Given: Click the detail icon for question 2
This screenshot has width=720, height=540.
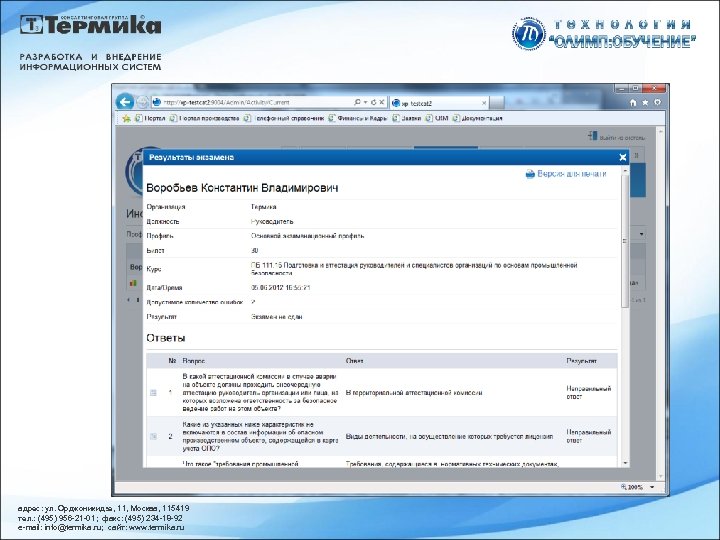Looking at the screenshot, I should 153,437.
